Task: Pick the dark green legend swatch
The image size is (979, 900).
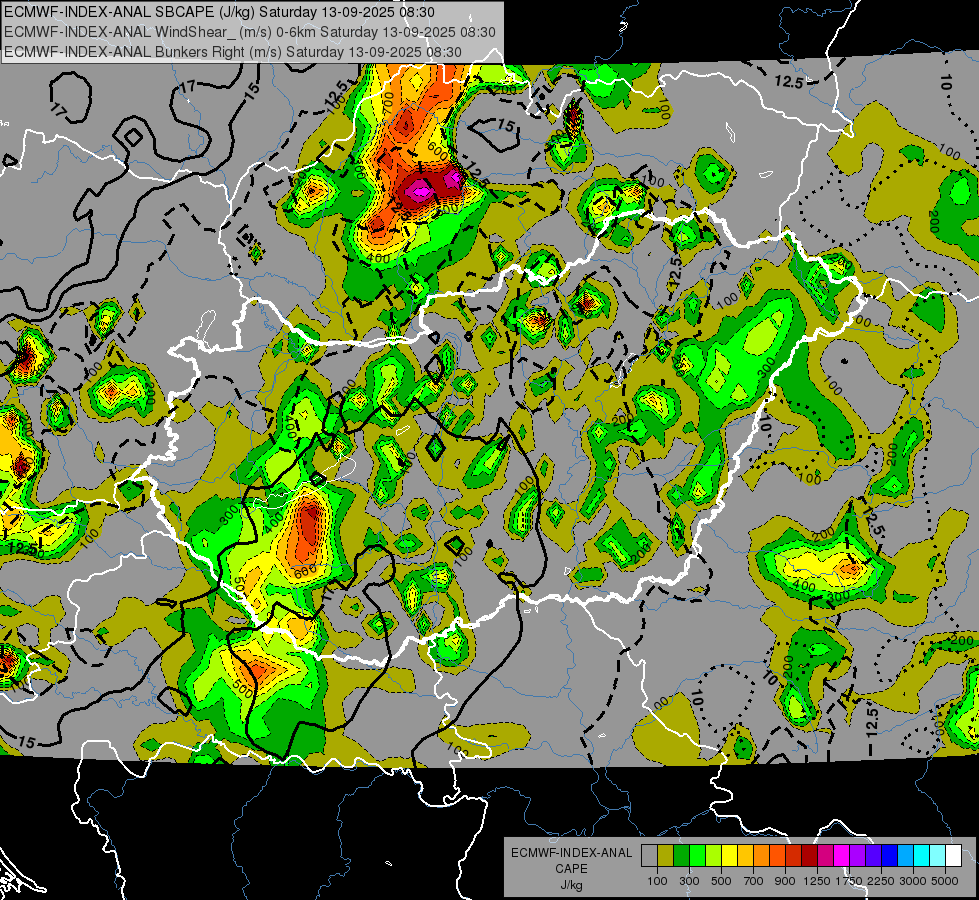Action: 681,856
